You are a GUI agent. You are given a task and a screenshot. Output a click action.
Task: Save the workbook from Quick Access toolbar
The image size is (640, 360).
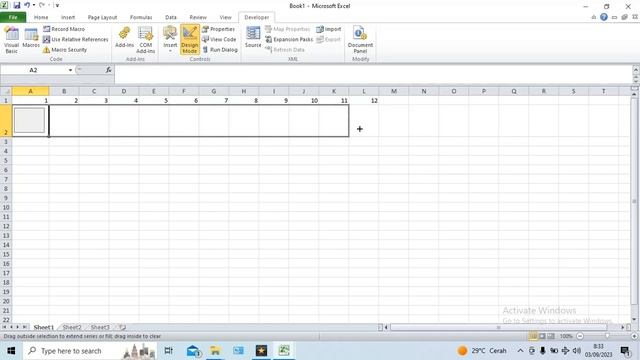17,5
